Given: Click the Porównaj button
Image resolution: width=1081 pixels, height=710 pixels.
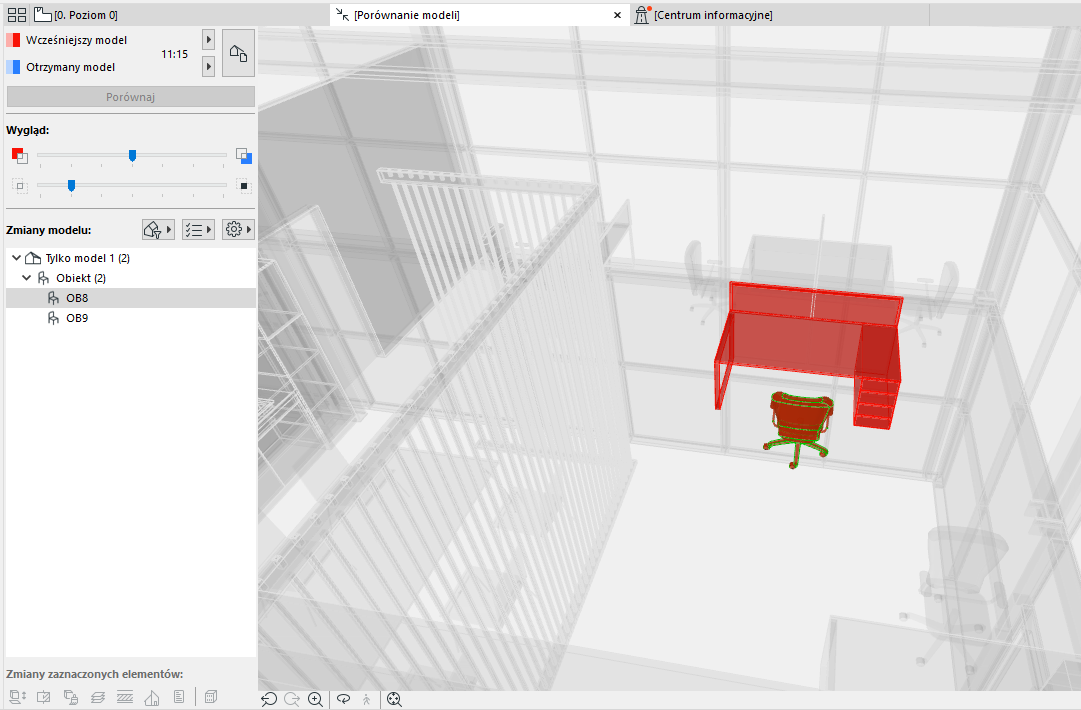Looking at the screenshot, I should coord(130,97).
